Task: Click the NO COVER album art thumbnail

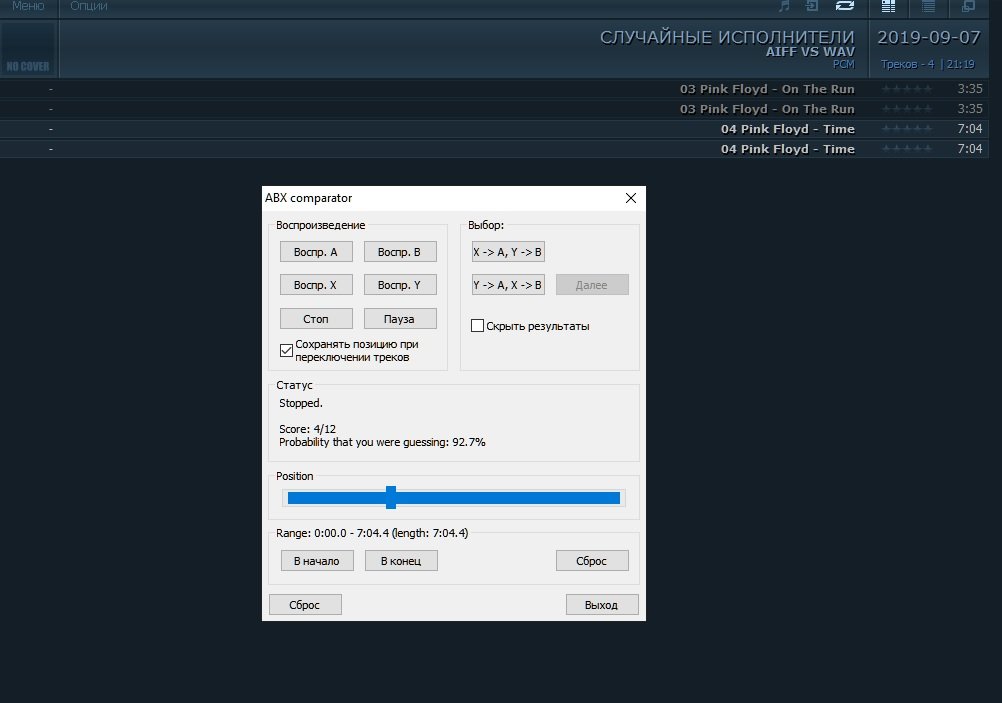Action: point(28,49)
